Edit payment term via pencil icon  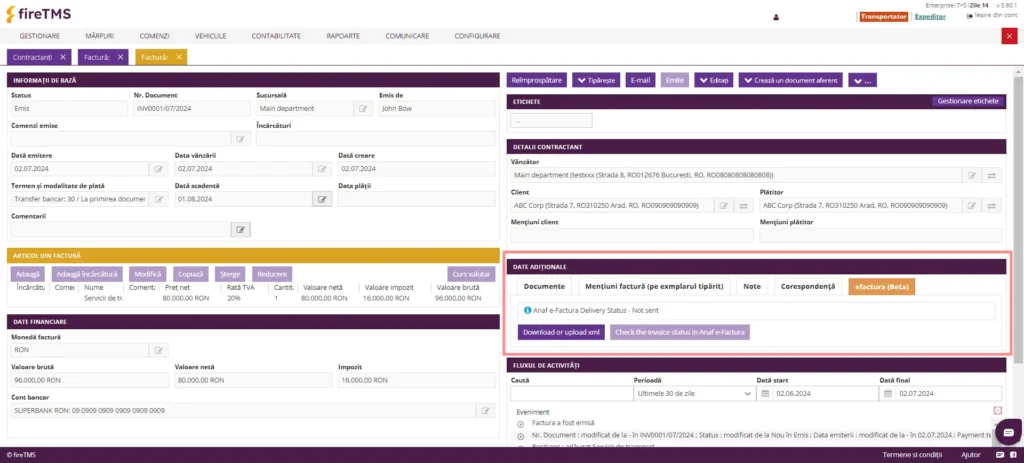coord(158,199)
